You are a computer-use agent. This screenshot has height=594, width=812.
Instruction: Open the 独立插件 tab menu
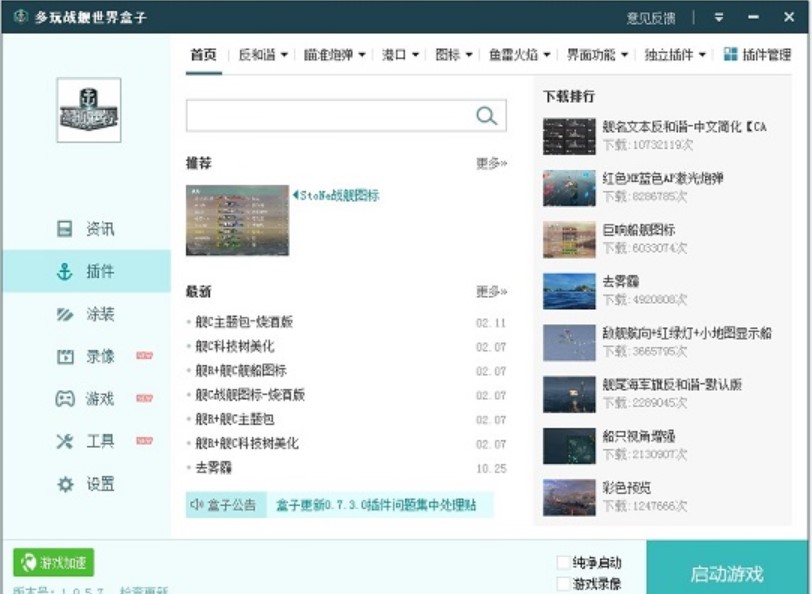point(675,55)
